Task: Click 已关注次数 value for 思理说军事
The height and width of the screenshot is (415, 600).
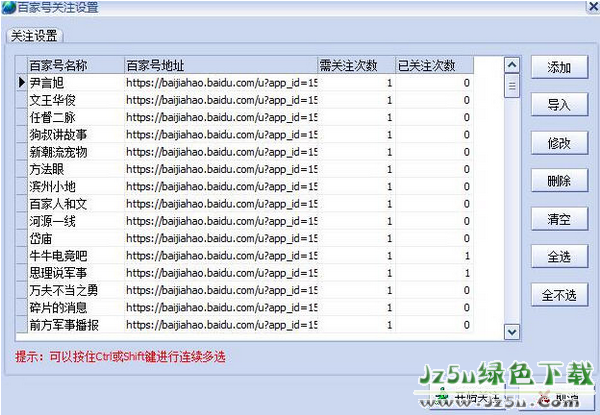Action: click(435, 273)
